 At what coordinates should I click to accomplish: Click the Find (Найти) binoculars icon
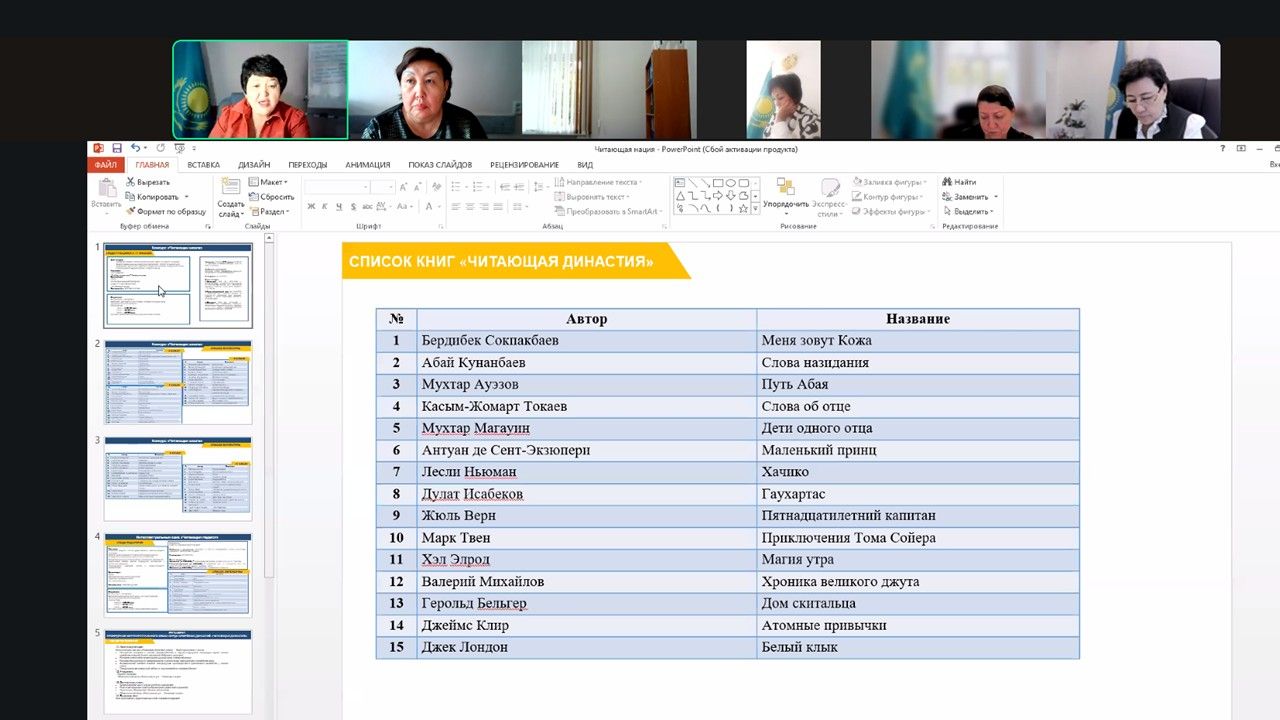(x=946, y=182)
